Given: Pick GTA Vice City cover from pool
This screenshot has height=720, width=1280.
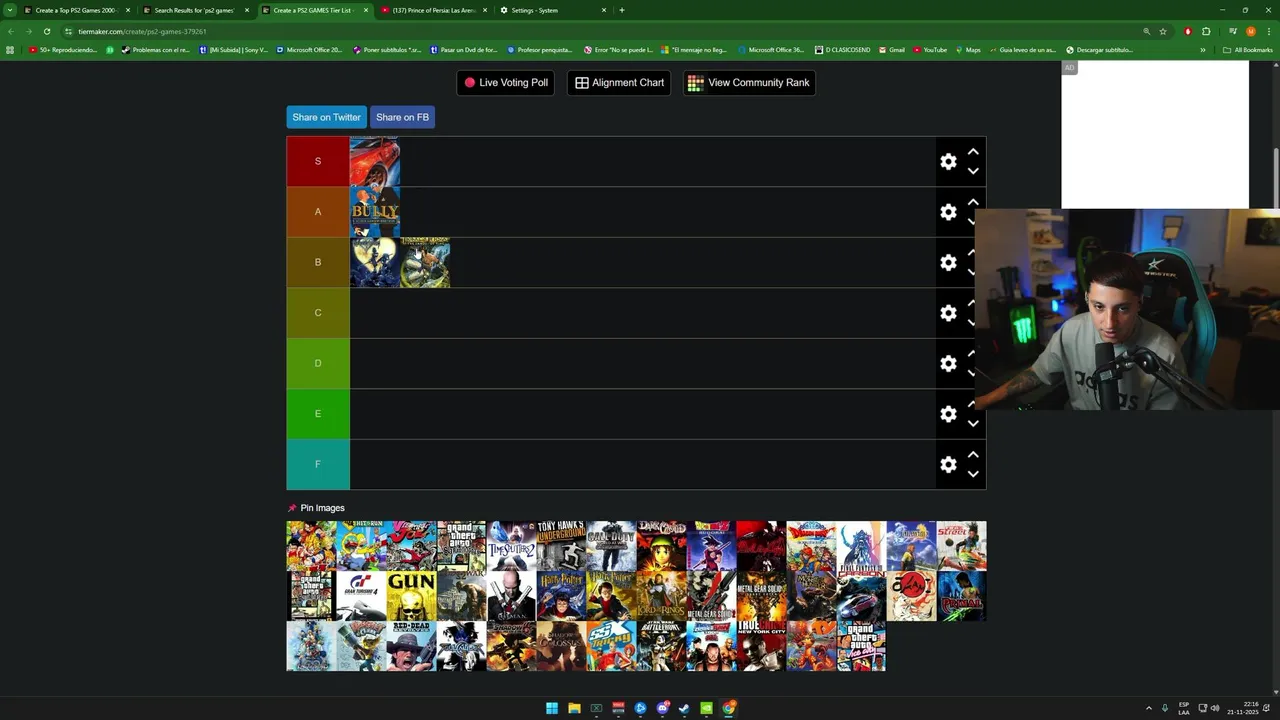Looking at the screenshot, I should coord(861,646).
